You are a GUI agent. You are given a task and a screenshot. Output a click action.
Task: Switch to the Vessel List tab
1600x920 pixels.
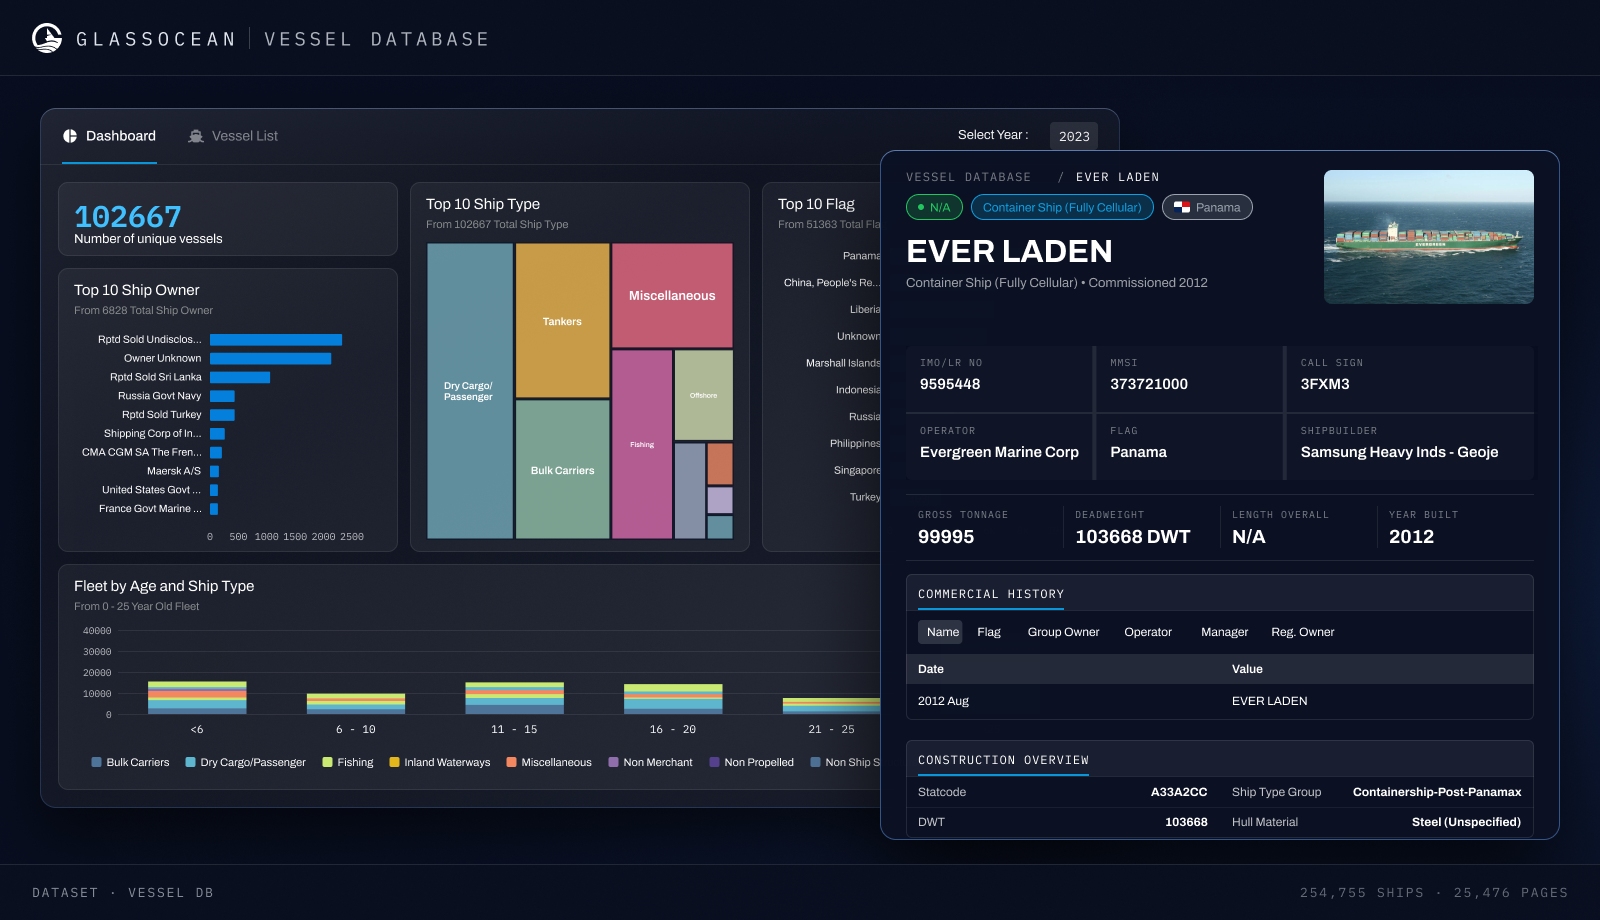click(233, 136)
